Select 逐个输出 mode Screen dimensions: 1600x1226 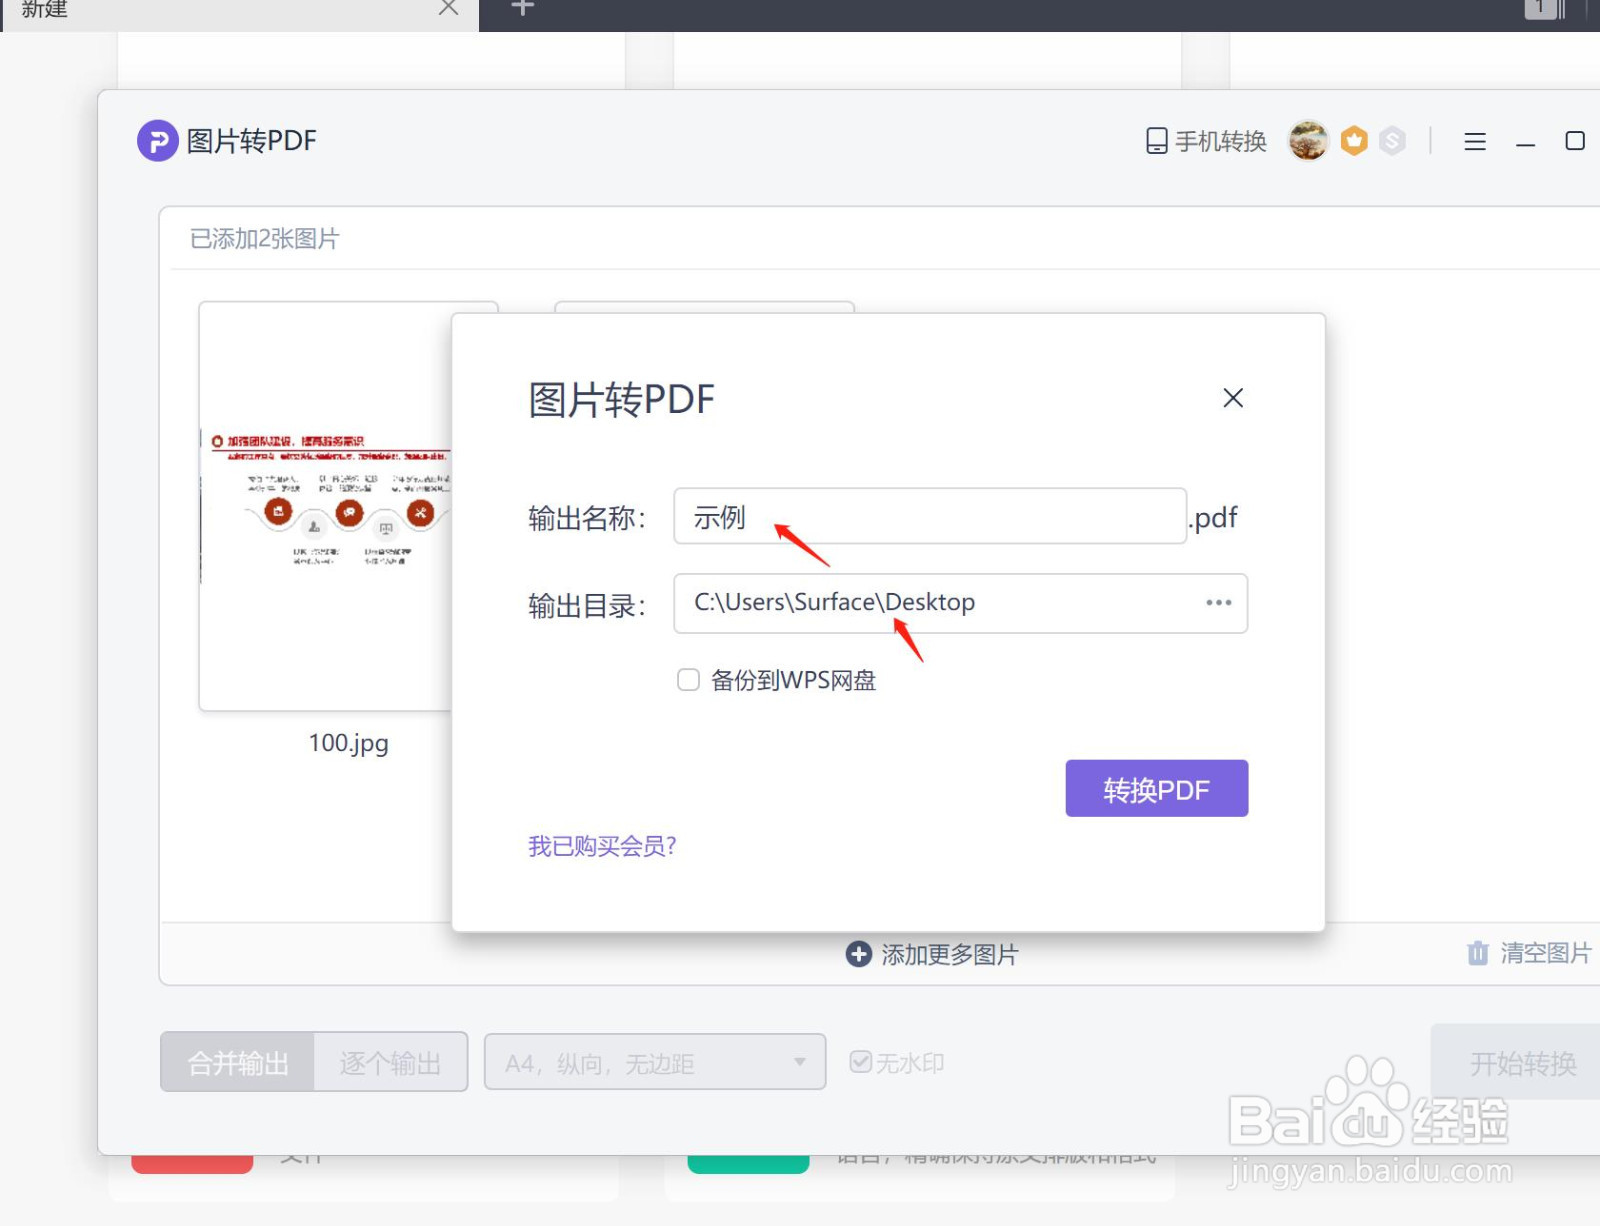pos(390,1062)
